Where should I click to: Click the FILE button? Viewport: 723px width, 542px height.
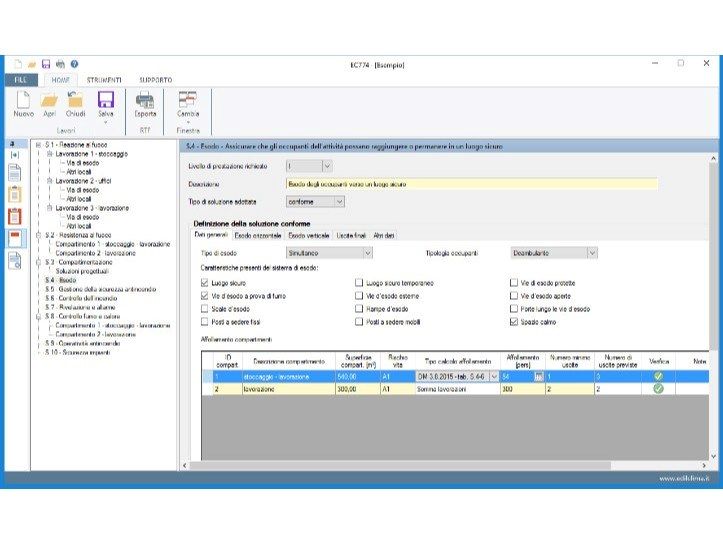coord(21,80)
